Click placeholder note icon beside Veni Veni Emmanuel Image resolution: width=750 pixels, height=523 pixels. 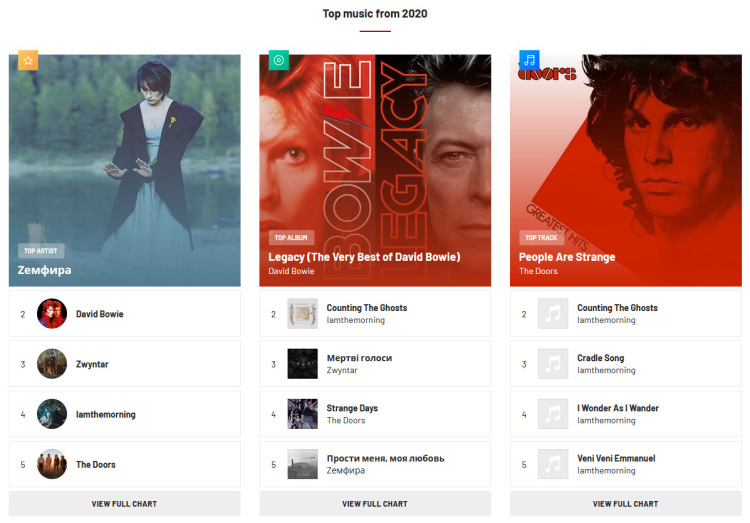click(x=553, y=464)
